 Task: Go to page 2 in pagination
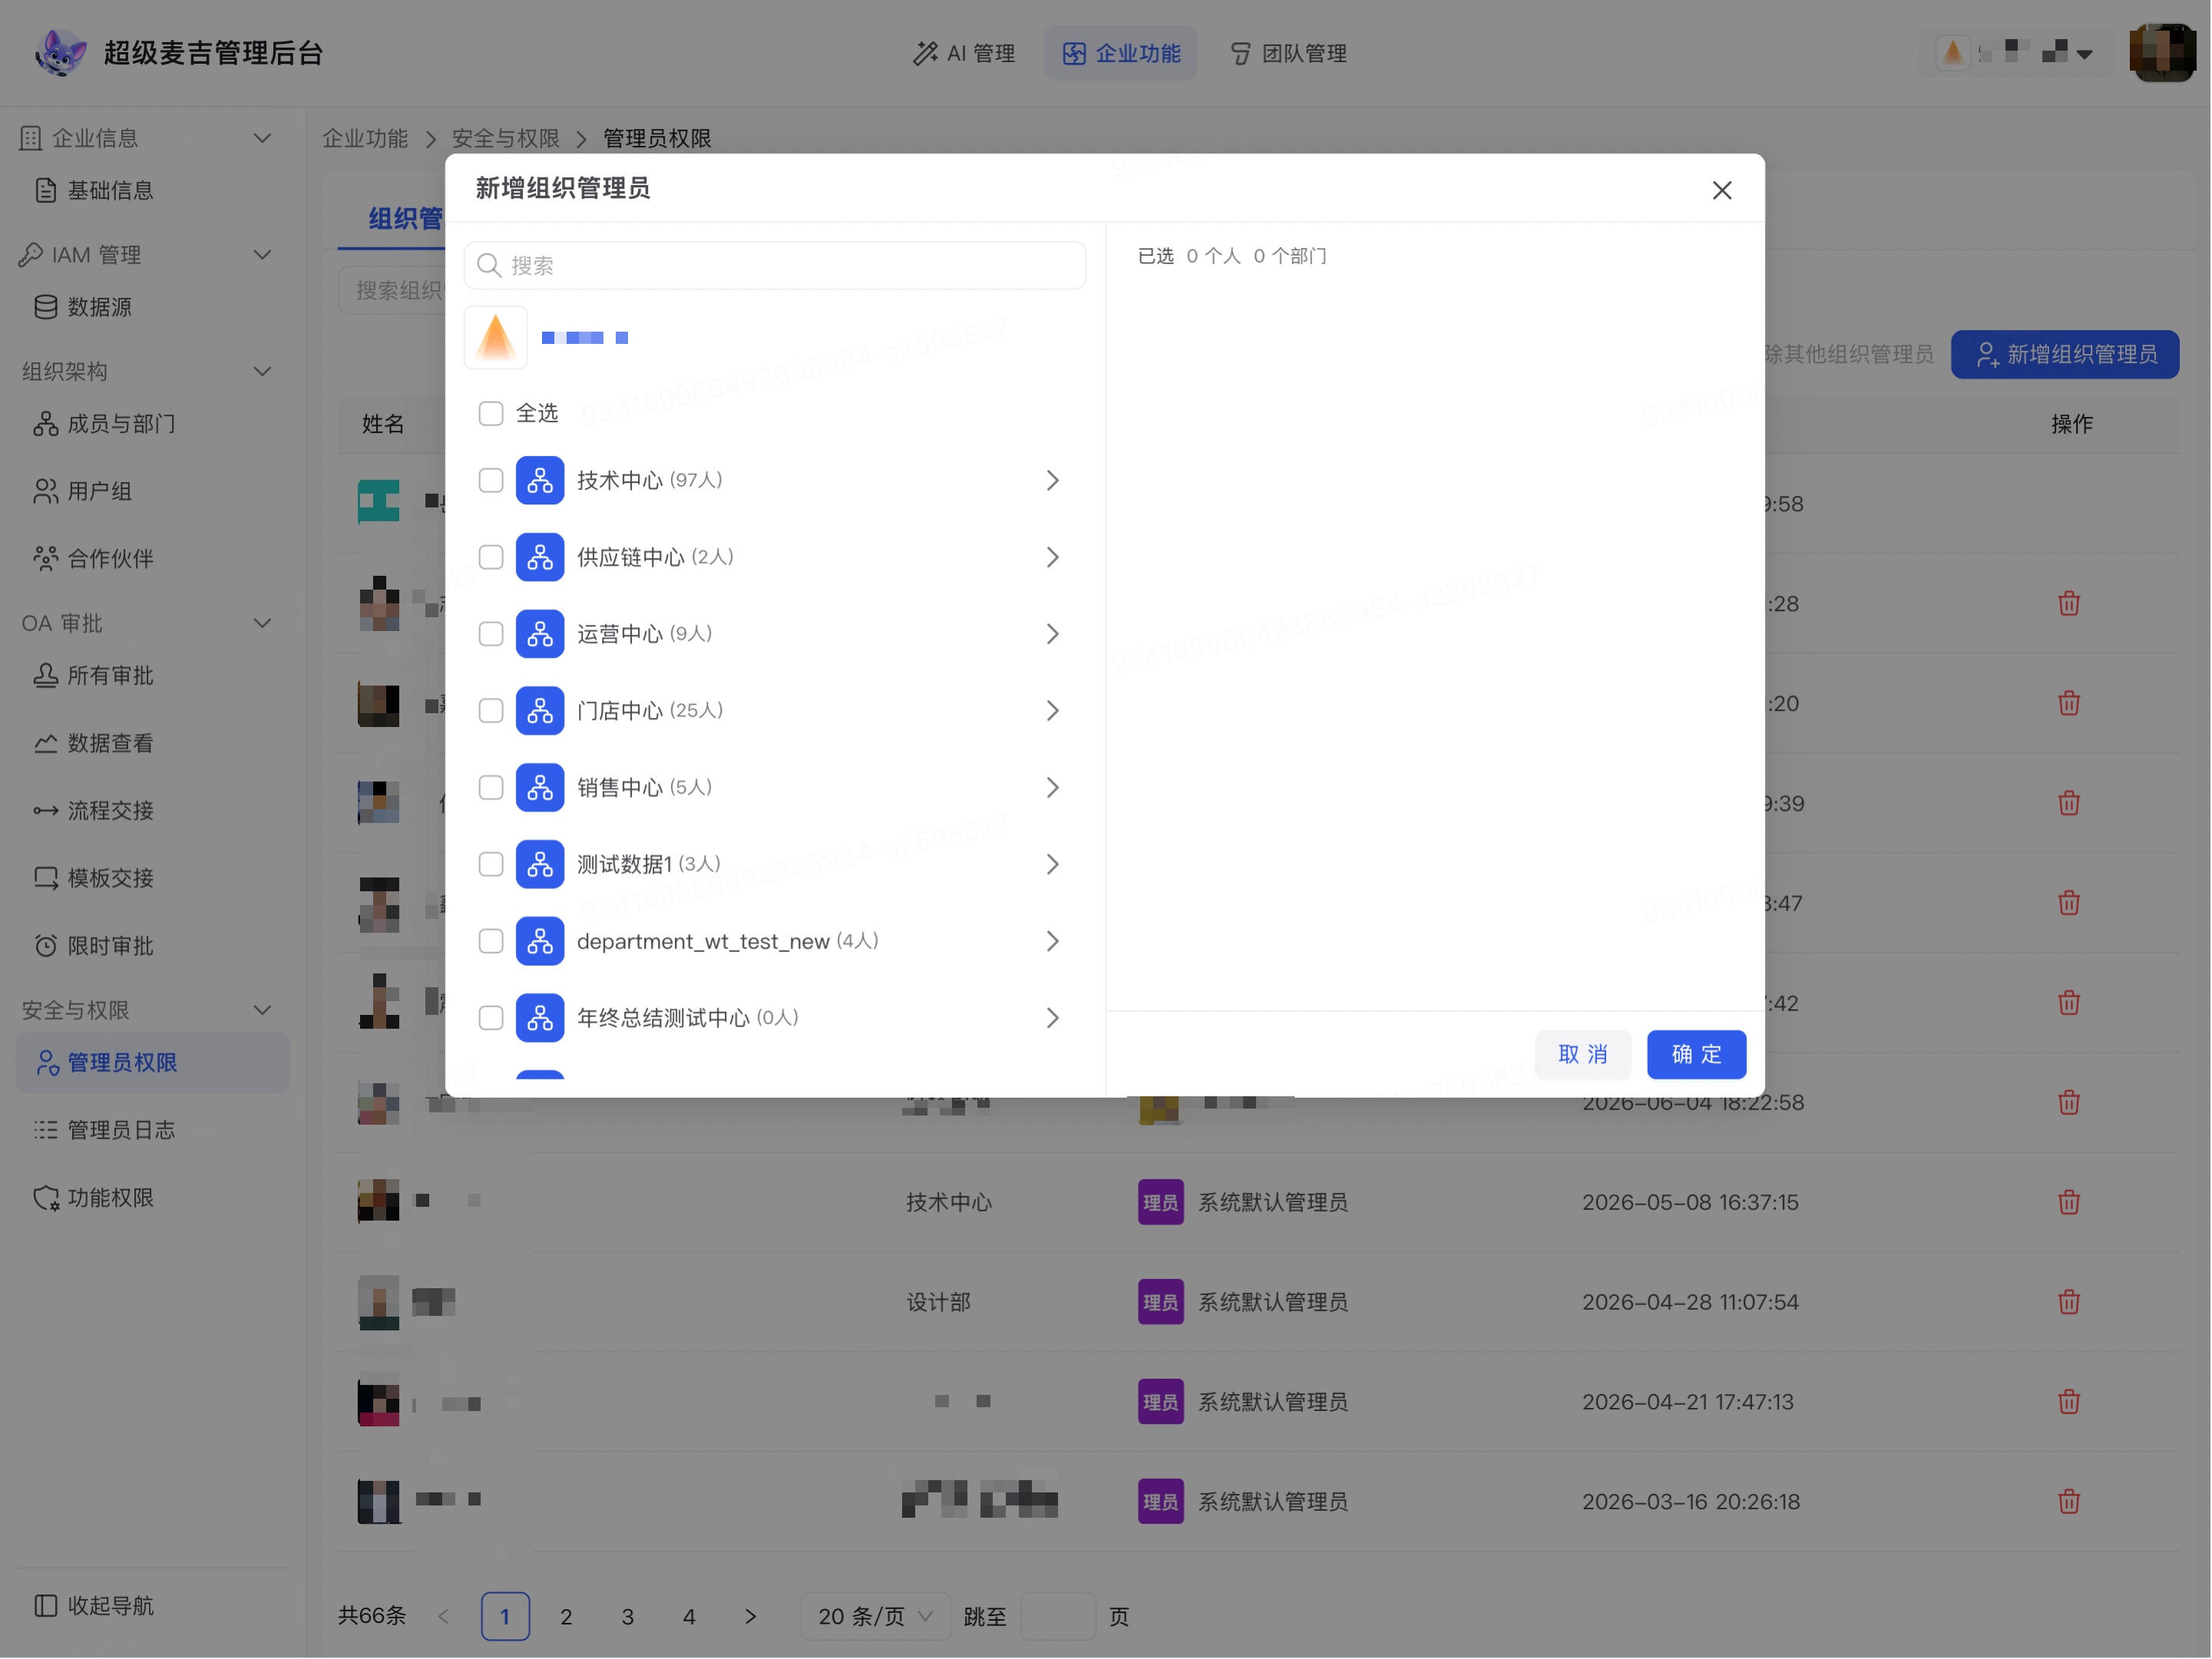[566, 1617]
